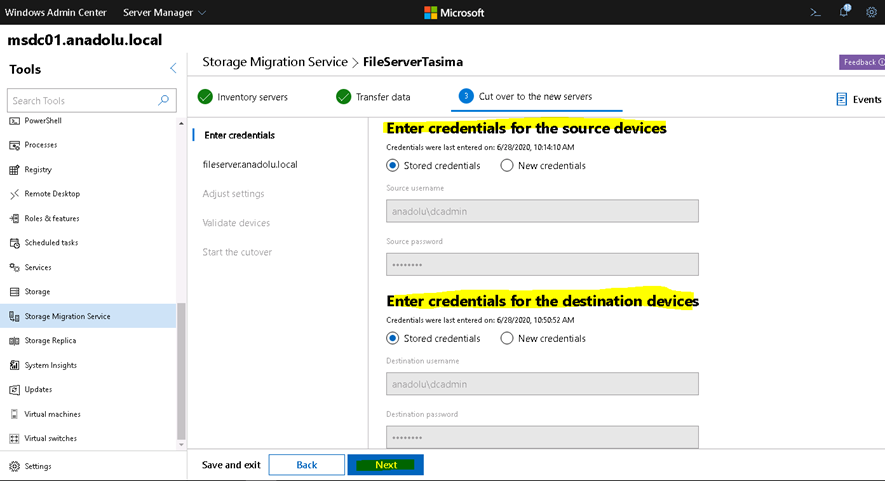Click the Destination username field
Screen dimensions: 885x481
coord(542,384)
